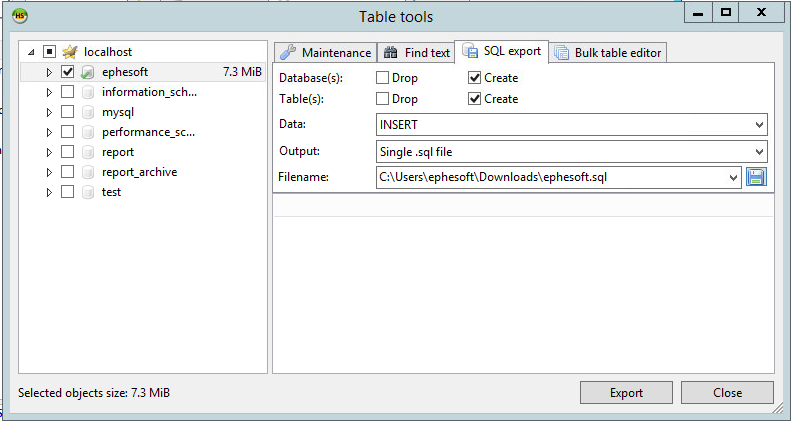Click the localhost server star icon
This screenshot has height=421, width=791.
coord(70,51)
